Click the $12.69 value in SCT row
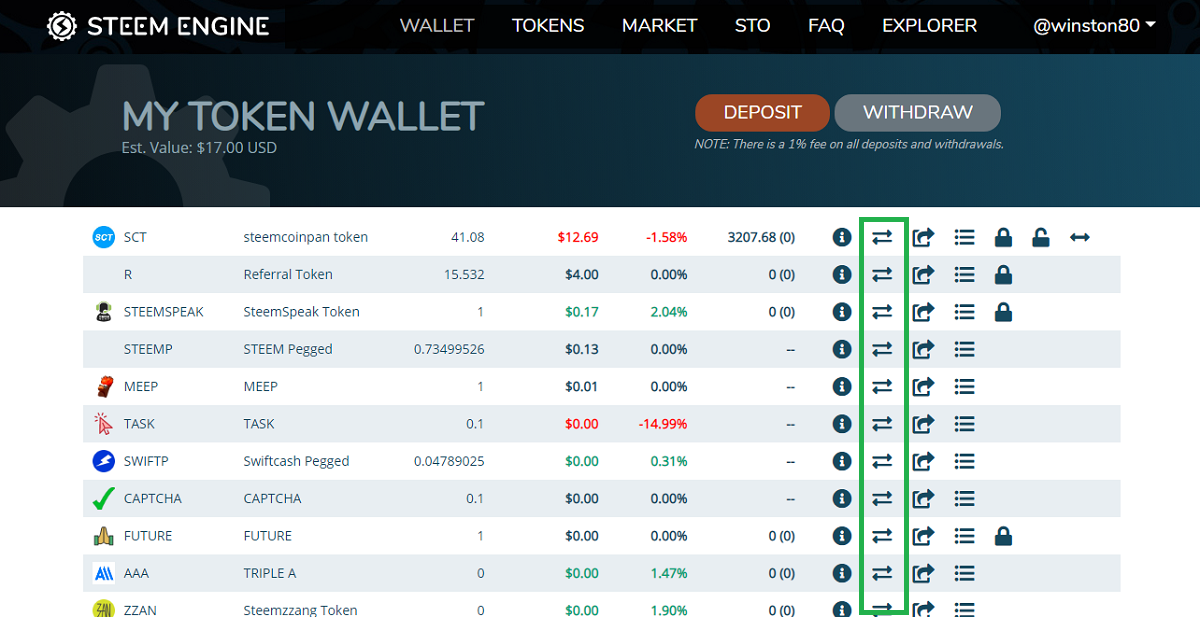1200x617 pixels. pos(578,237)
